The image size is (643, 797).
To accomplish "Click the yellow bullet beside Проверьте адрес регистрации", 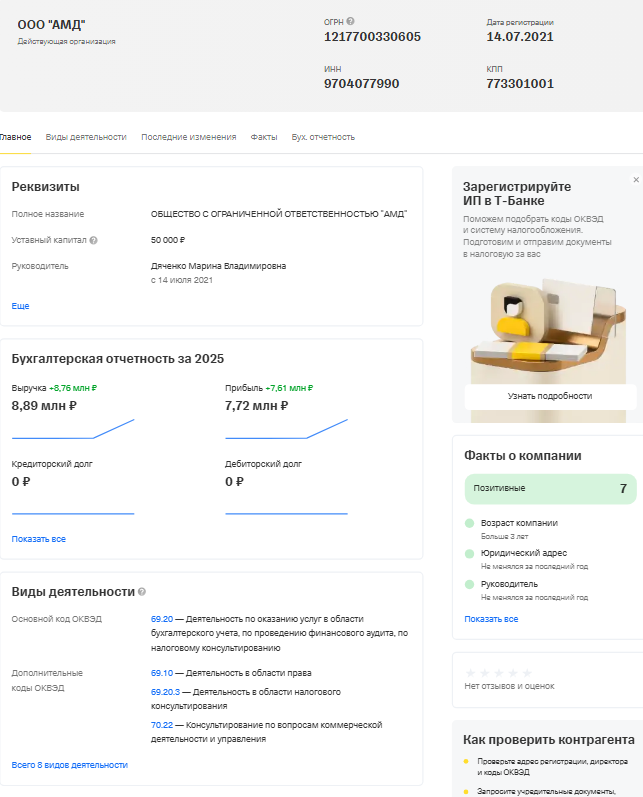I will coord(466,761).
